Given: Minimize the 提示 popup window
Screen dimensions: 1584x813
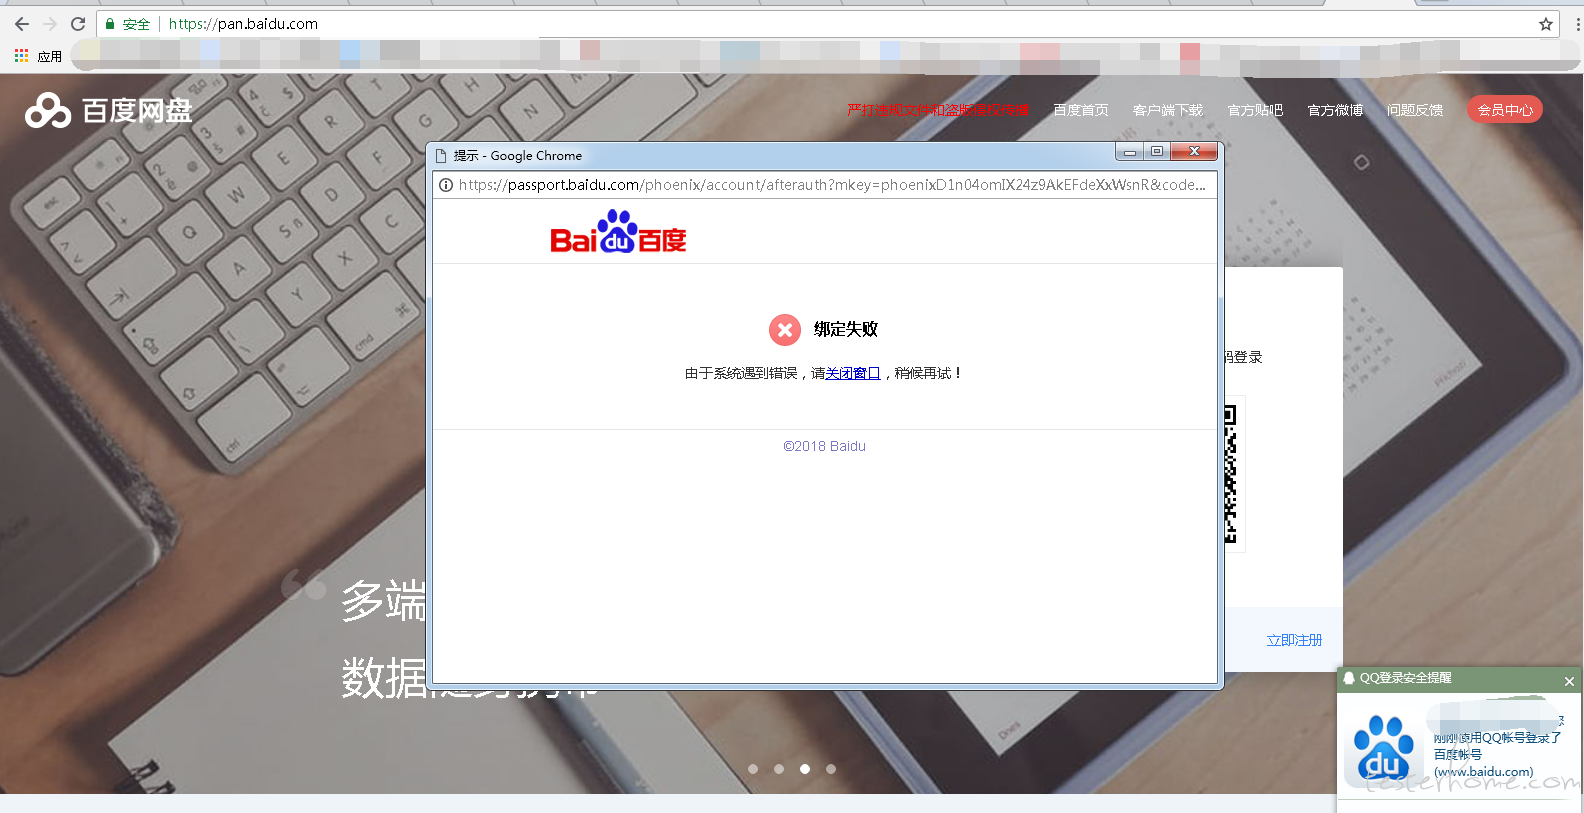Looking at the screenshot, I should (x=1129, y=152).
